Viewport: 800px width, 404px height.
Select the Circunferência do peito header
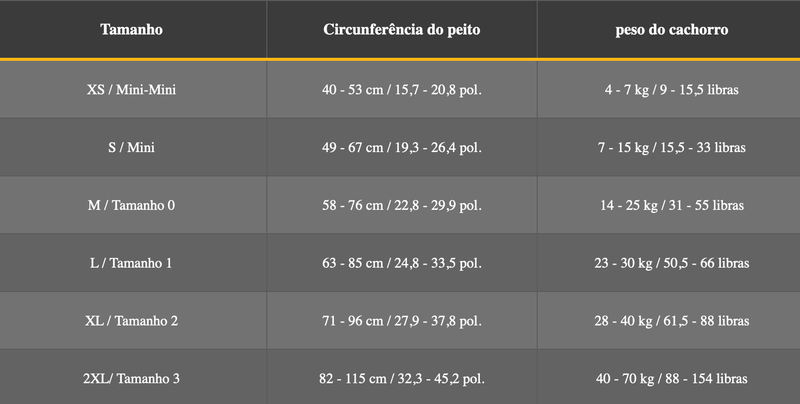[x=402, y=30]
